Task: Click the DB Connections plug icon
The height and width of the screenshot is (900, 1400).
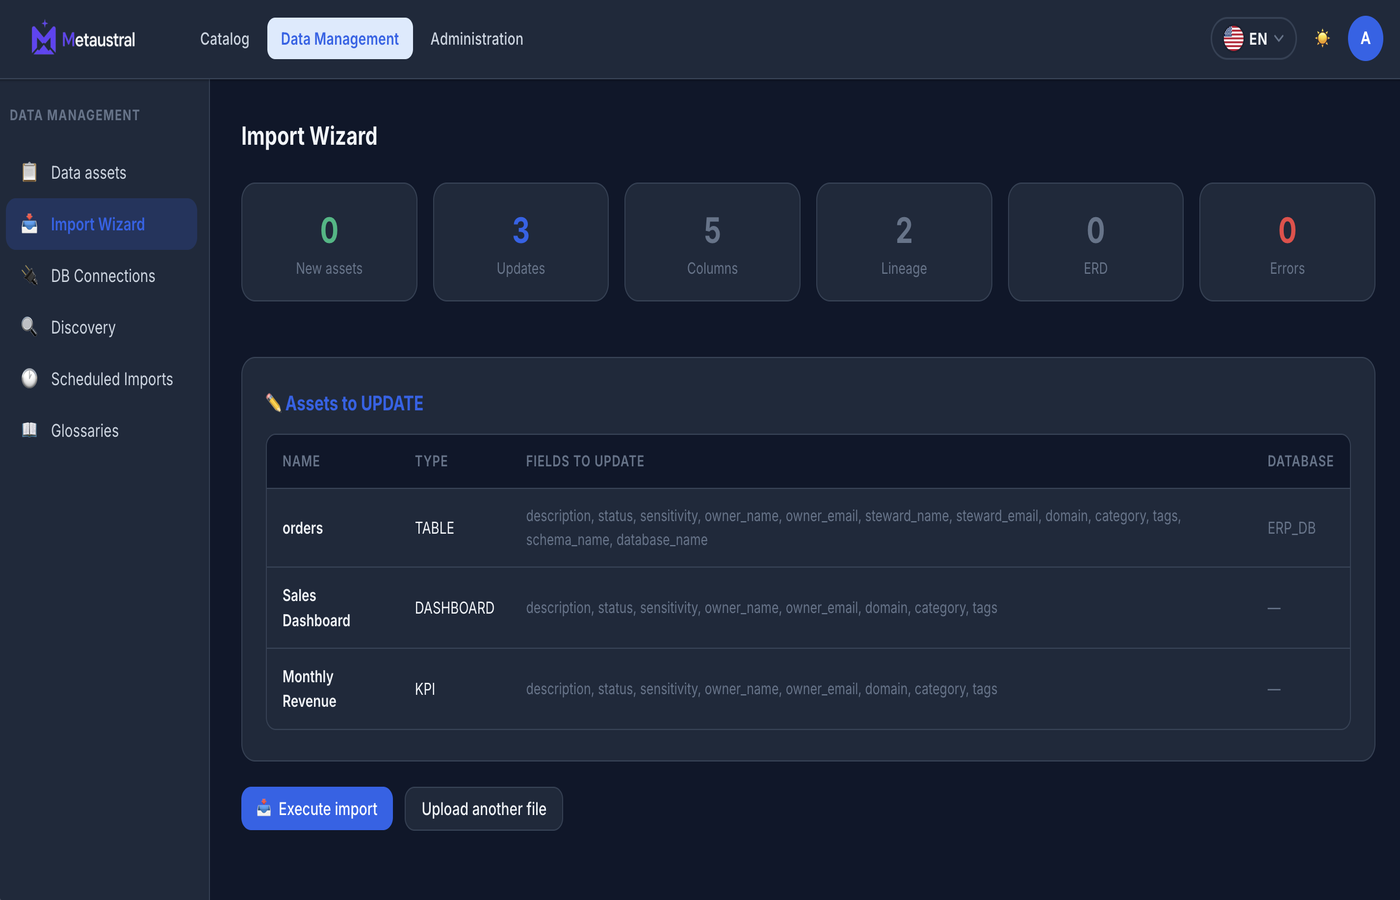Action: (x=30, y=275)
